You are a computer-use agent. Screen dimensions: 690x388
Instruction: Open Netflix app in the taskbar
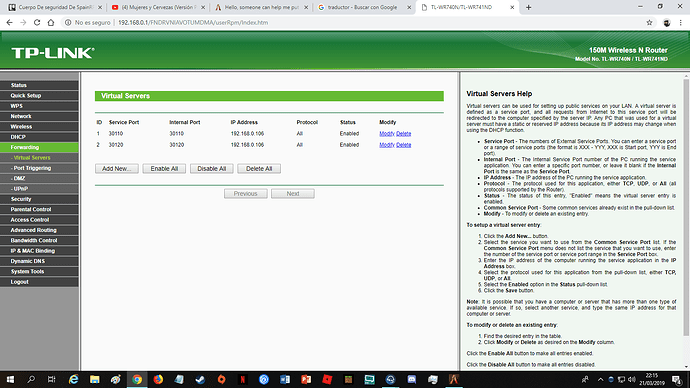coord(242,379)
